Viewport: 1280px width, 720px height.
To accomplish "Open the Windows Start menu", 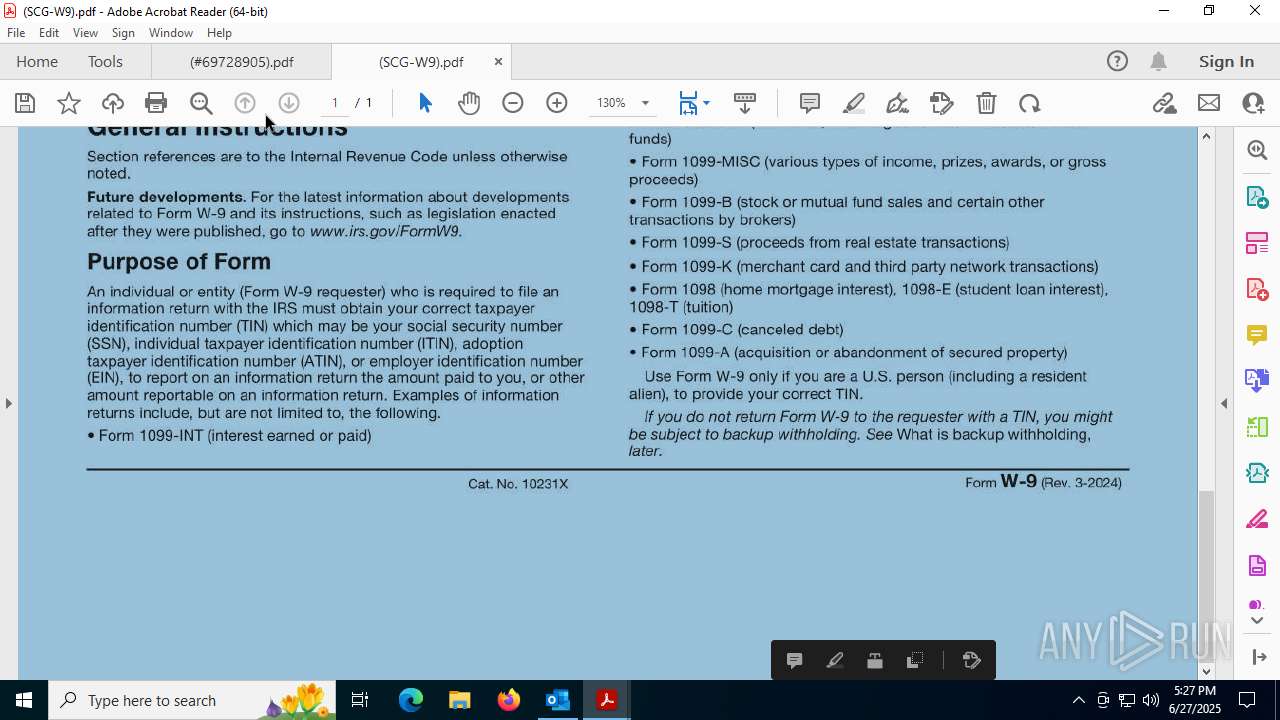I will point(24,700).
